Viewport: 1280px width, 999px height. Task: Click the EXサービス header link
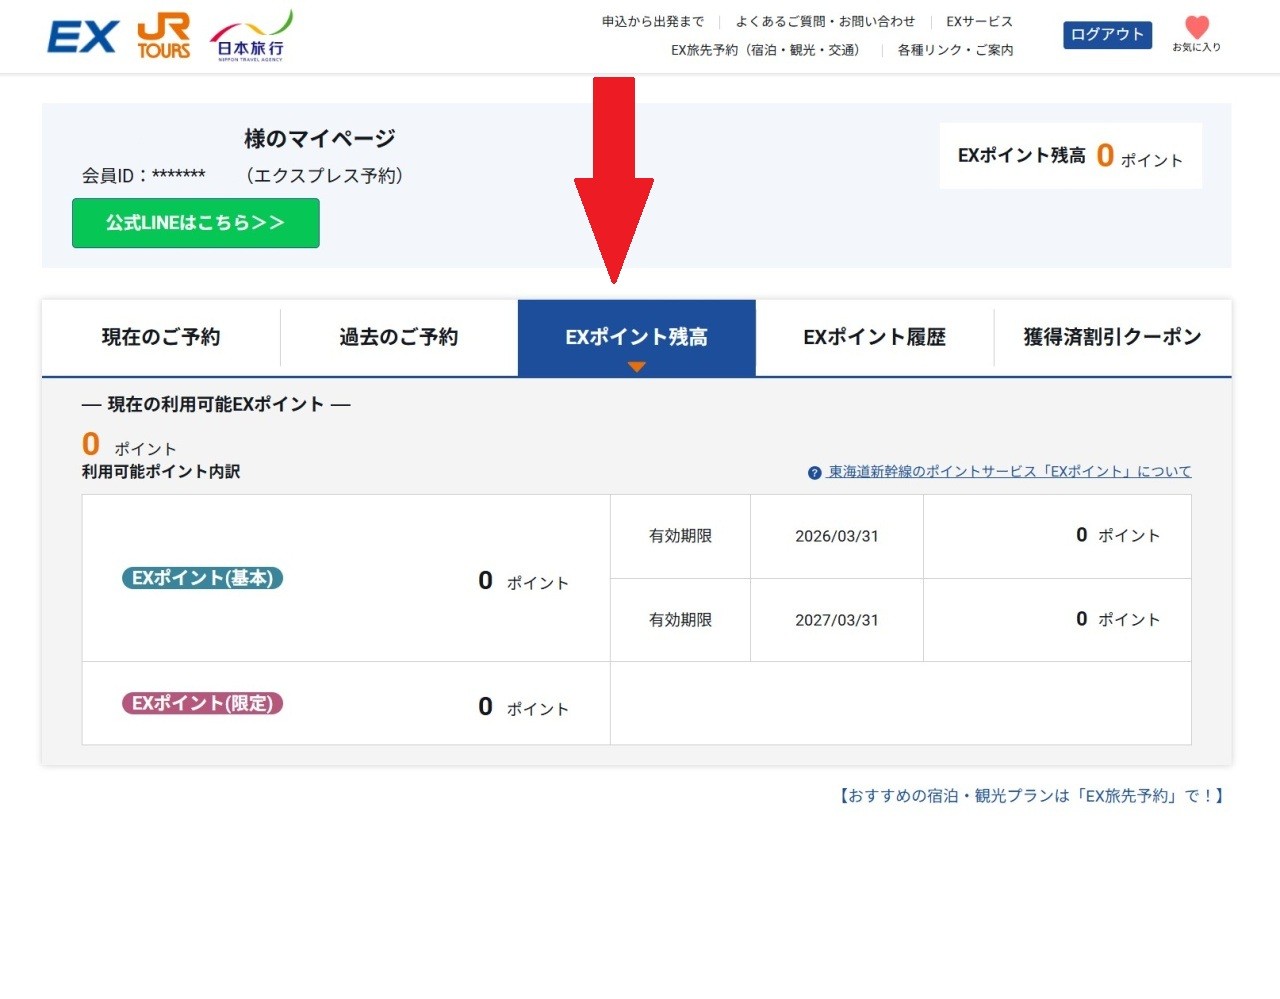979,21
